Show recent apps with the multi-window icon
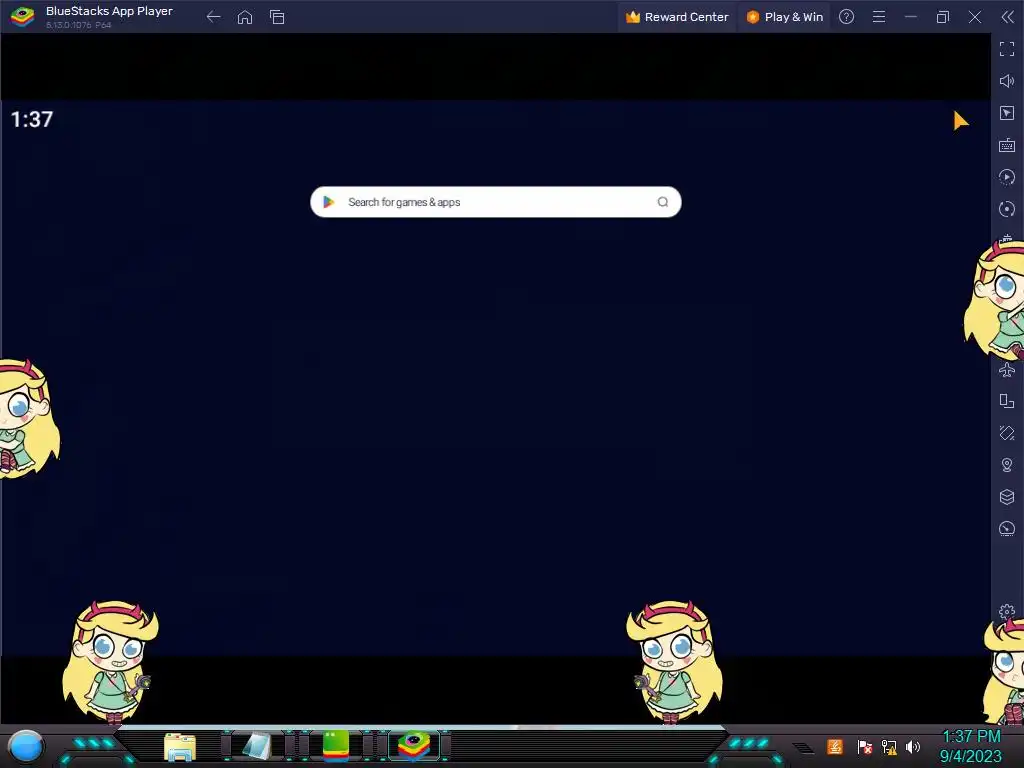This screenshot has width=1024, height=768. 277,17
